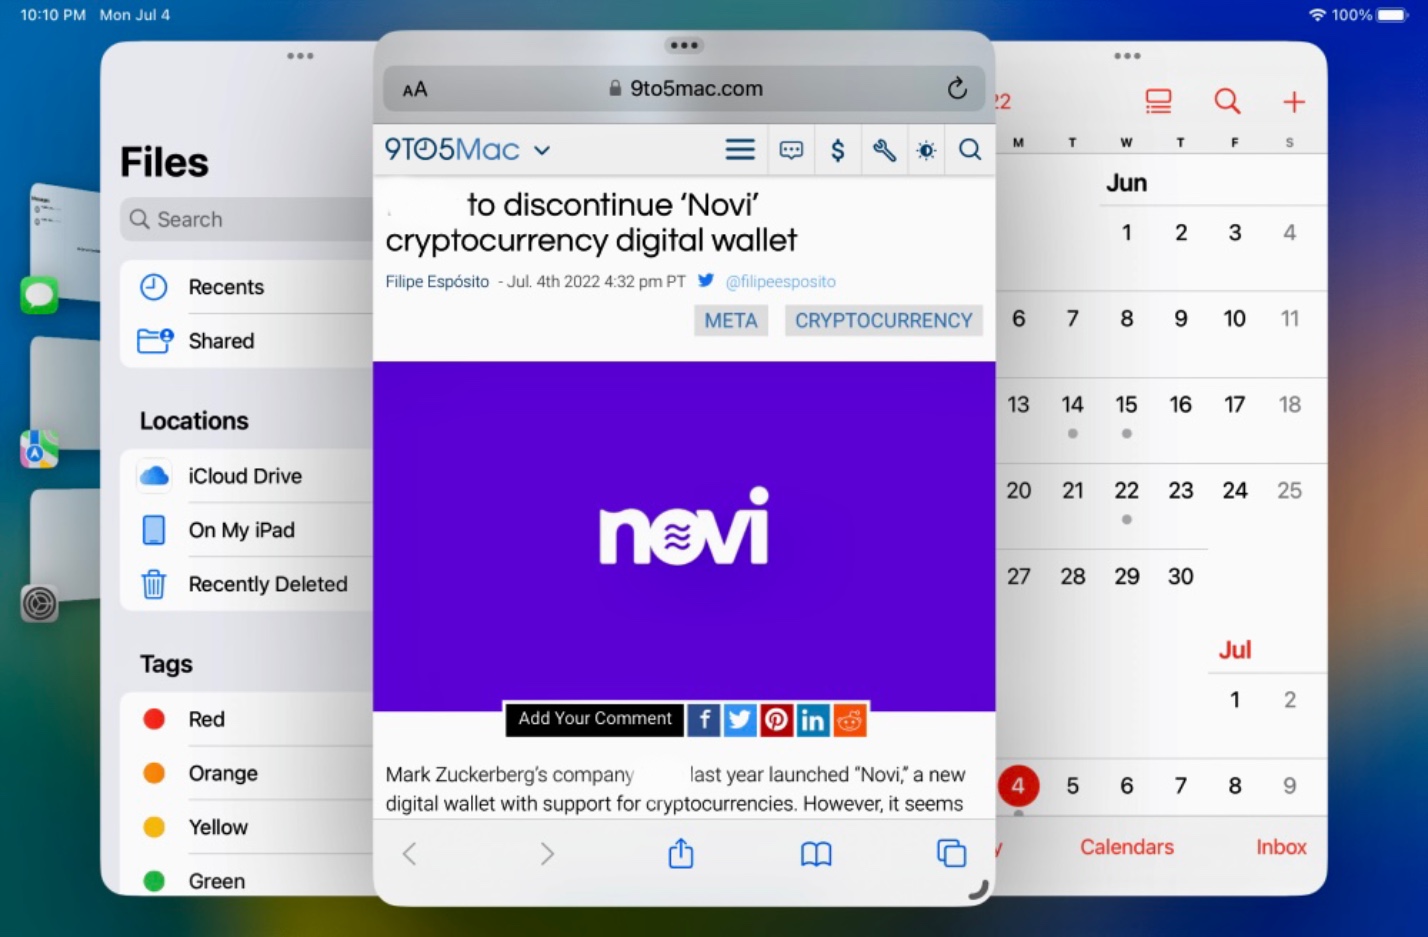Select the Yellow tag
Image resolution: width=1428 pixels, height=937 pixels.
click(x=247, y=827)
